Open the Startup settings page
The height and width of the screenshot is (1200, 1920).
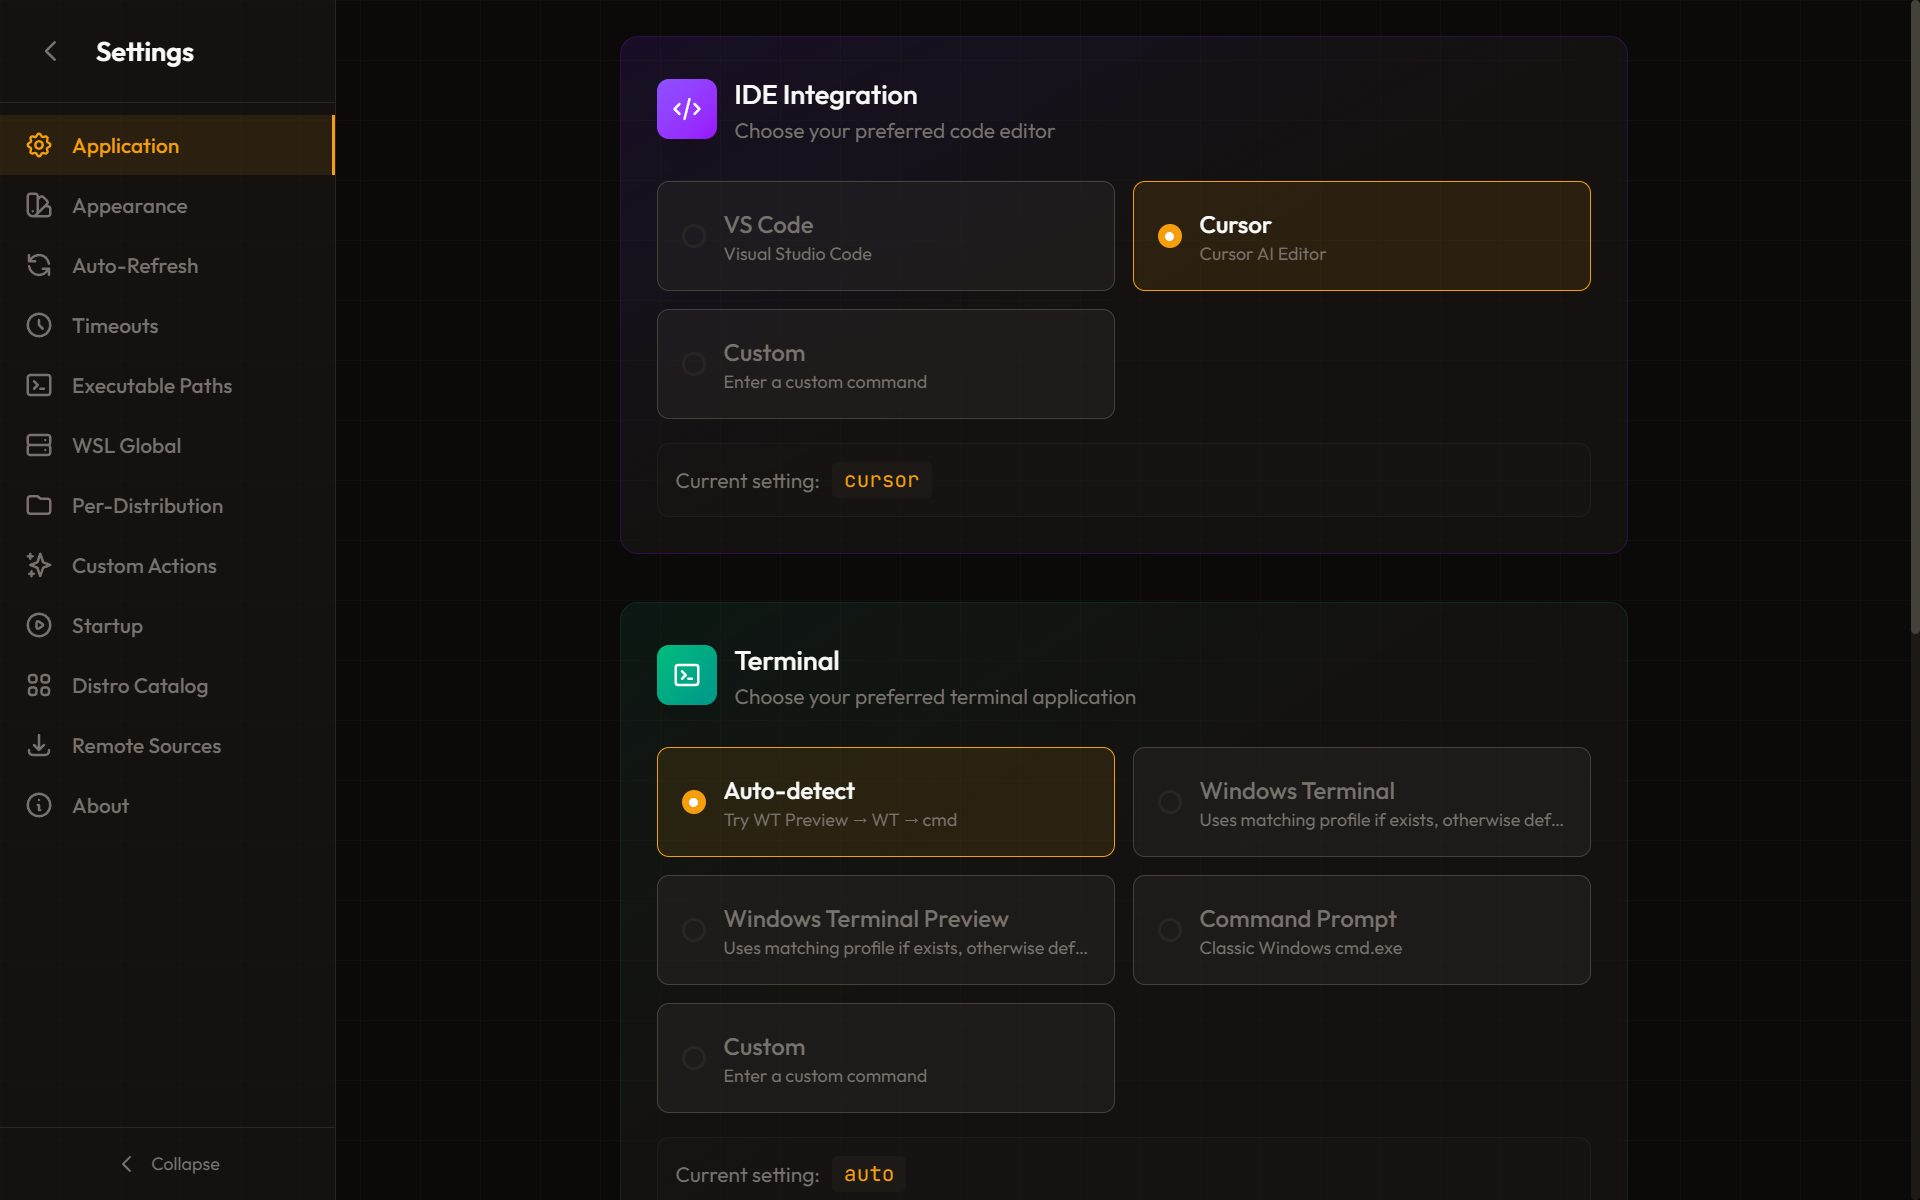[107, 626]
